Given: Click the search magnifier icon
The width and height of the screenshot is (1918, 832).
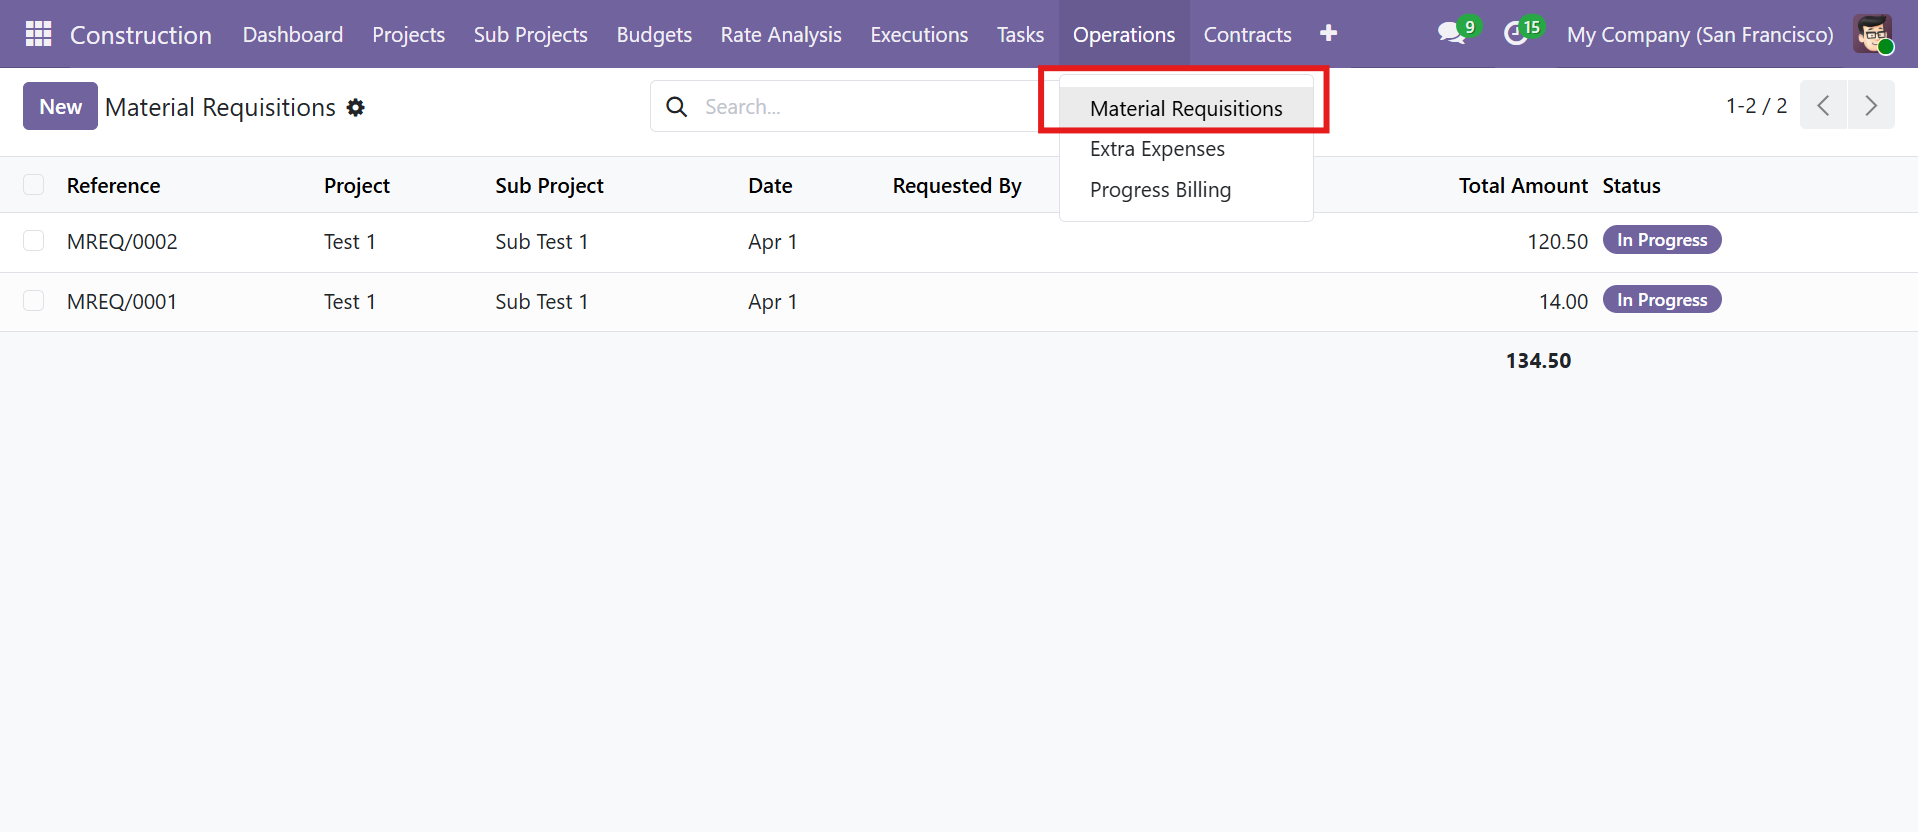Looking at the screenshot, I should click(677, 106).
